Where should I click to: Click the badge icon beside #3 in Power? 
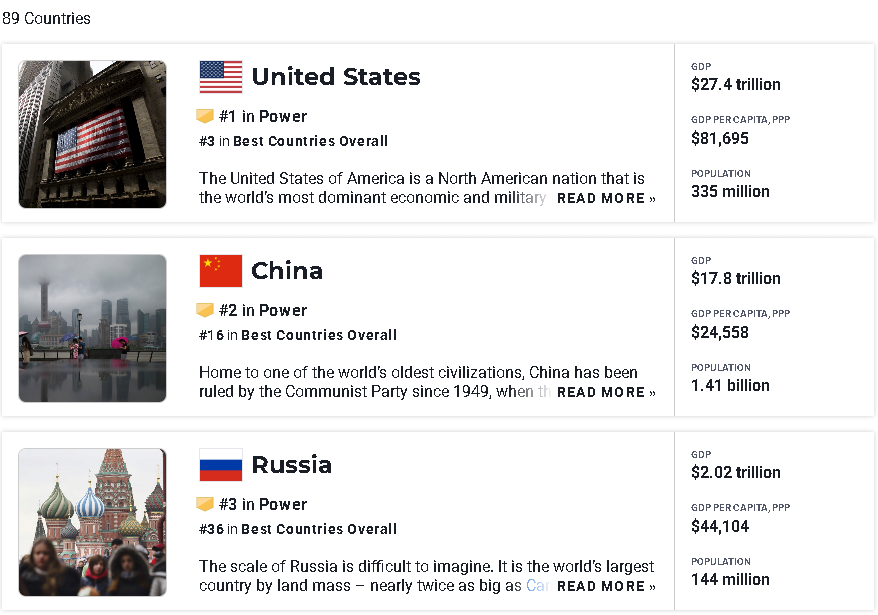[x=205, y=504]
